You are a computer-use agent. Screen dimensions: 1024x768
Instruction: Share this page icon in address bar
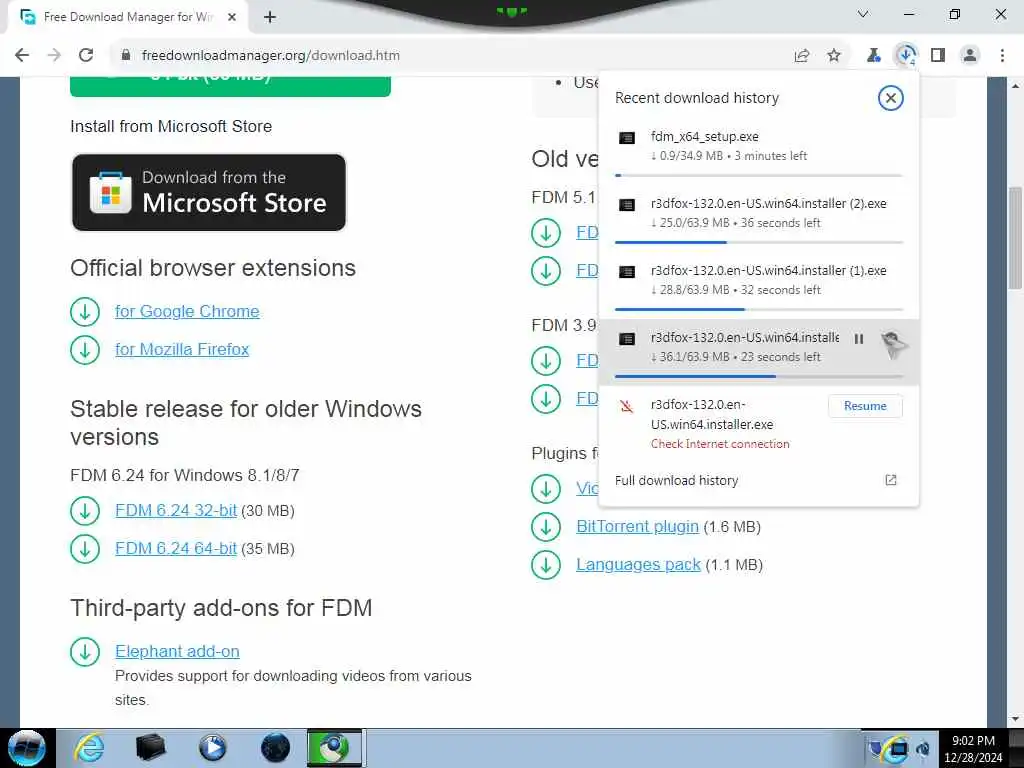pyautogui.click(x=802, y=56)
